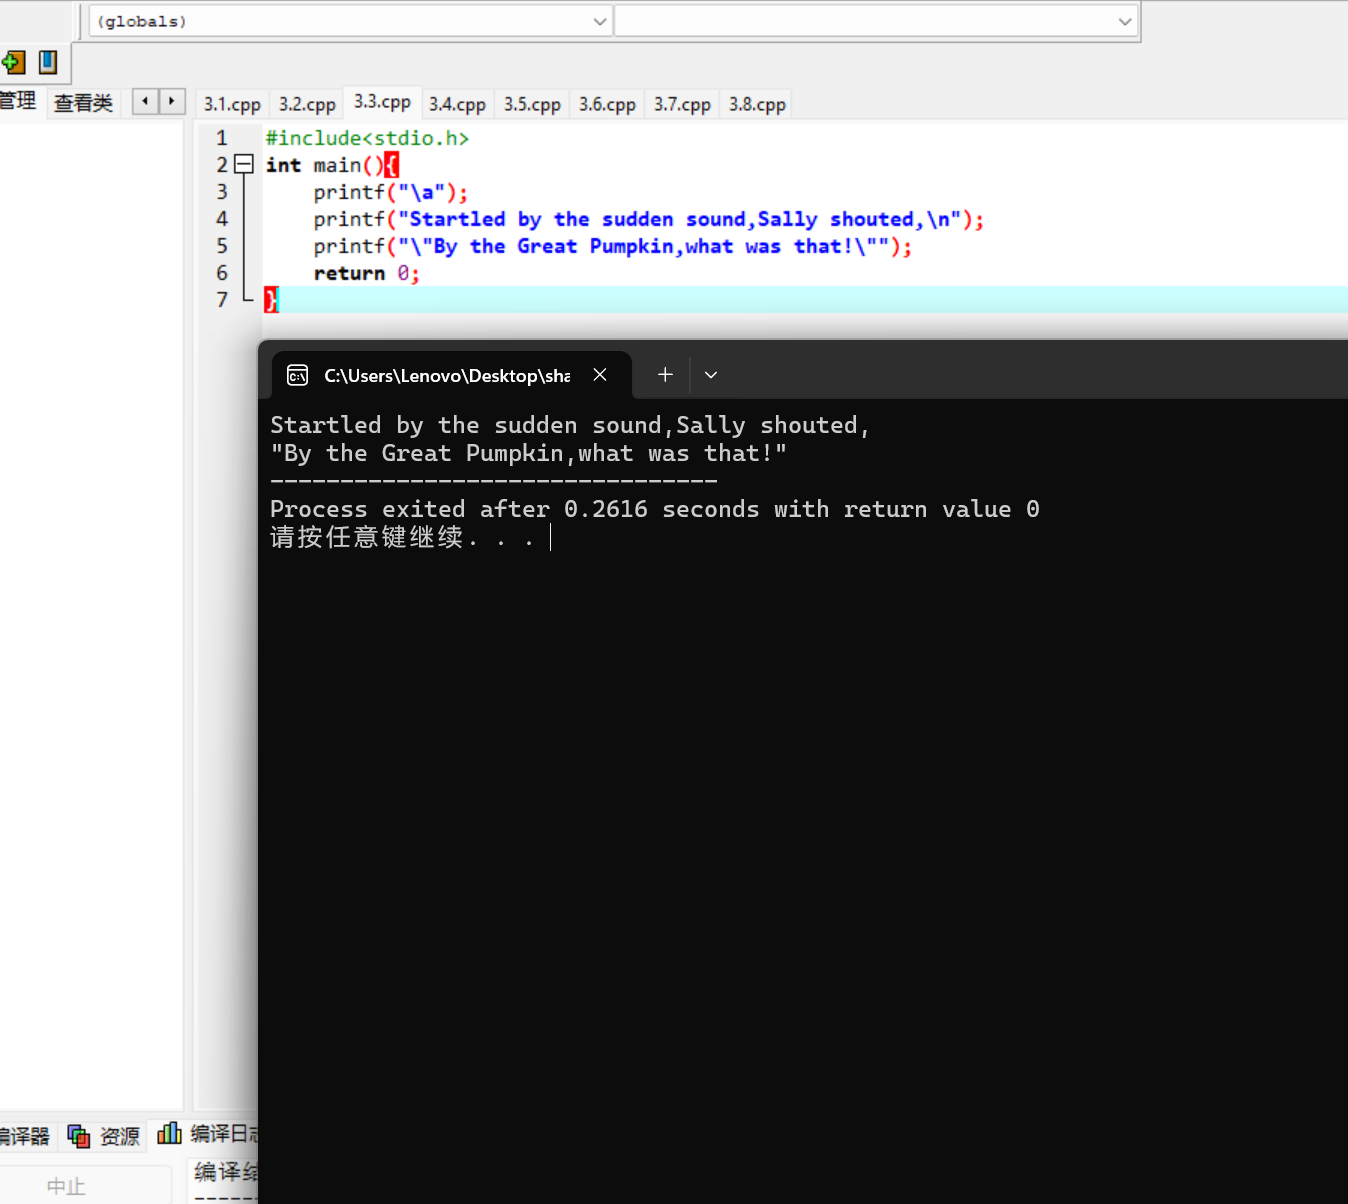The width and height of the screenshot is (1348, 1204).
Task: Click the #include<stdio.h> code line
Action: coord(367,138)
